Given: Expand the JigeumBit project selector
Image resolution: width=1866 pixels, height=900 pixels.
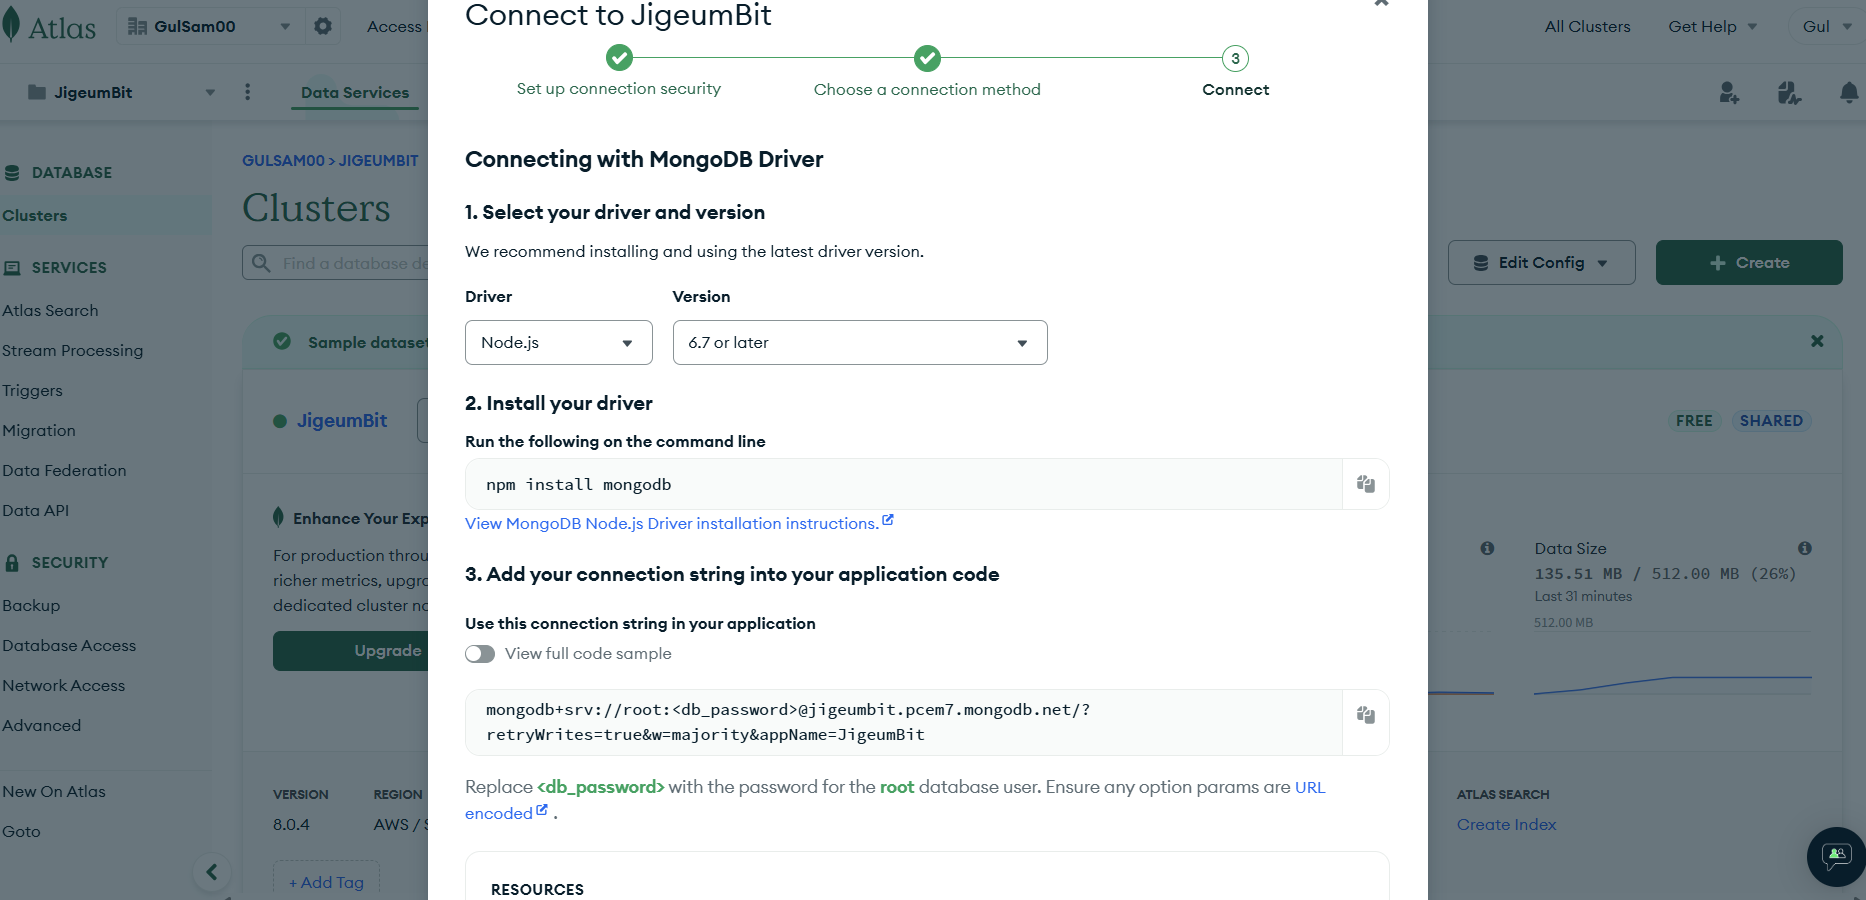Looking at the screenshot, I should (122, 92).
